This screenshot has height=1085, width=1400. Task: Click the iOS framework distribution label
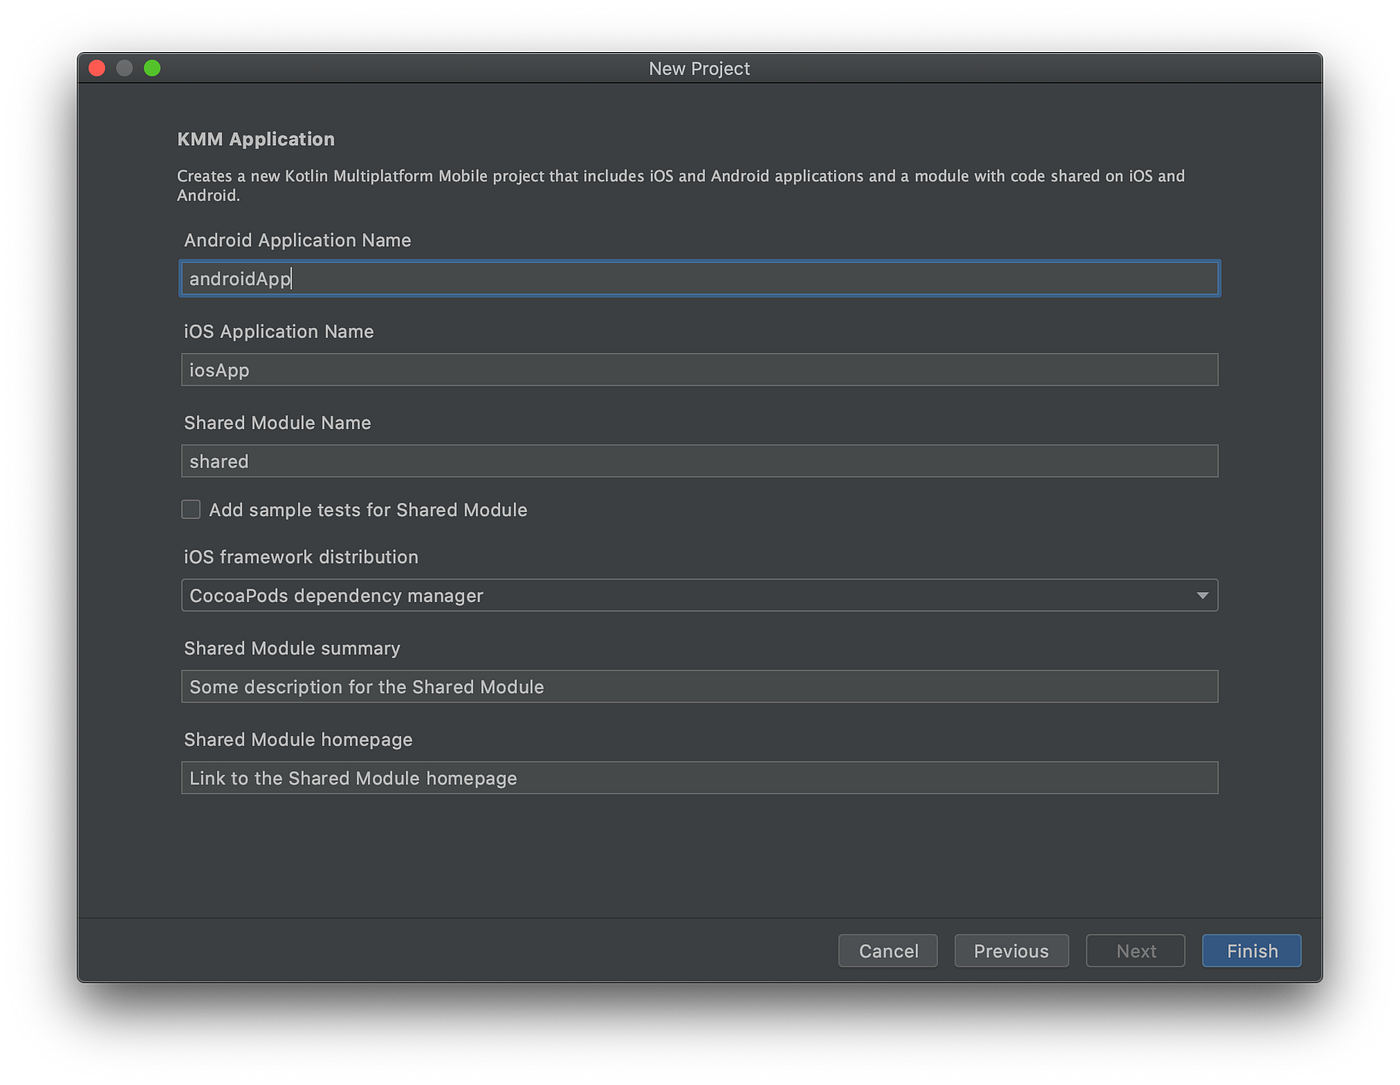(x=301, y=557)
